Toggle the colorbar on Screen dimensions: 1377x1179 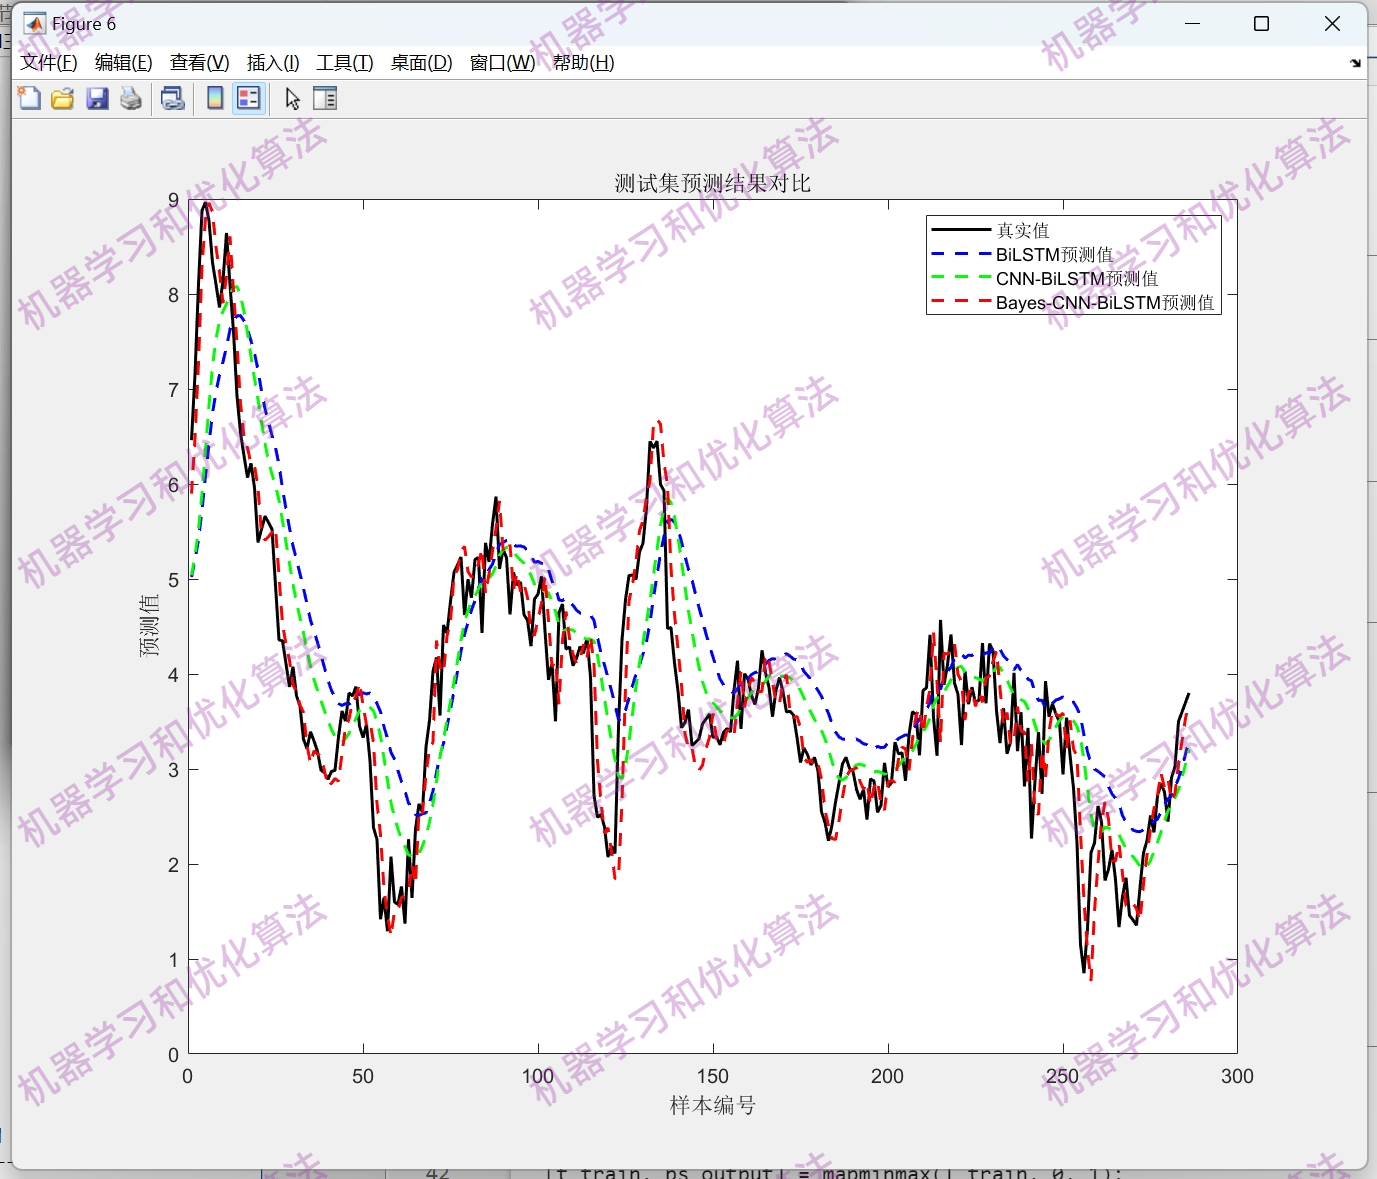[x=214, y=97]
